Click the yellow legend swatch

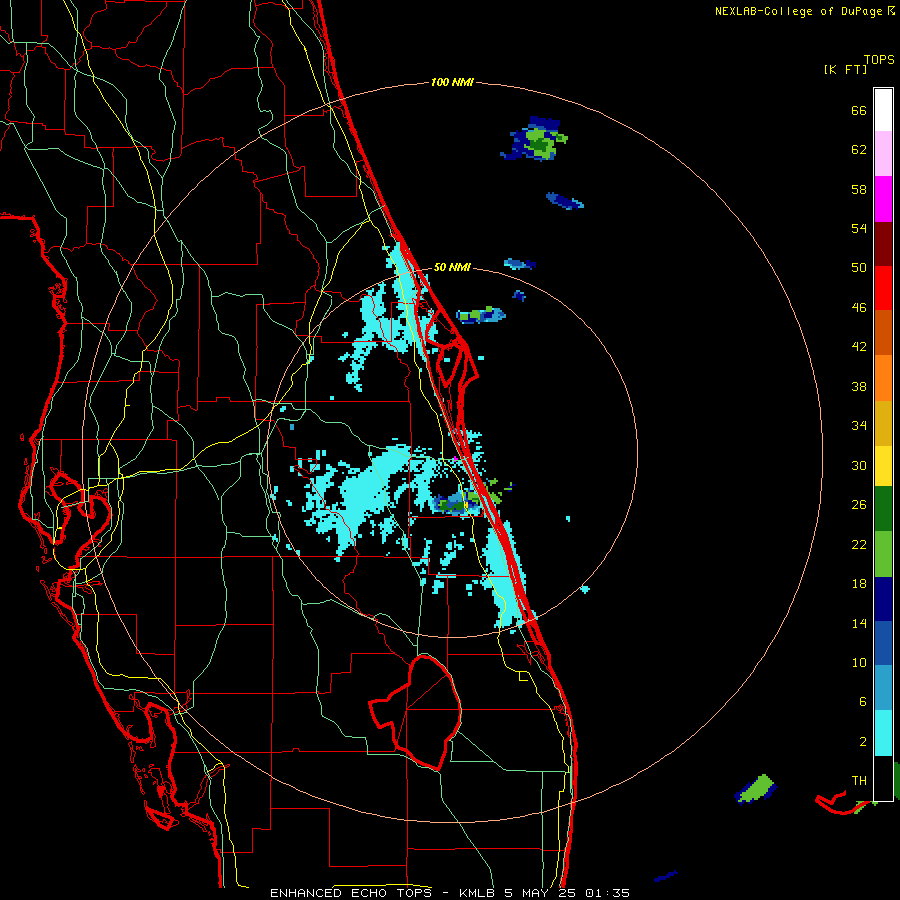coord(883,465)
